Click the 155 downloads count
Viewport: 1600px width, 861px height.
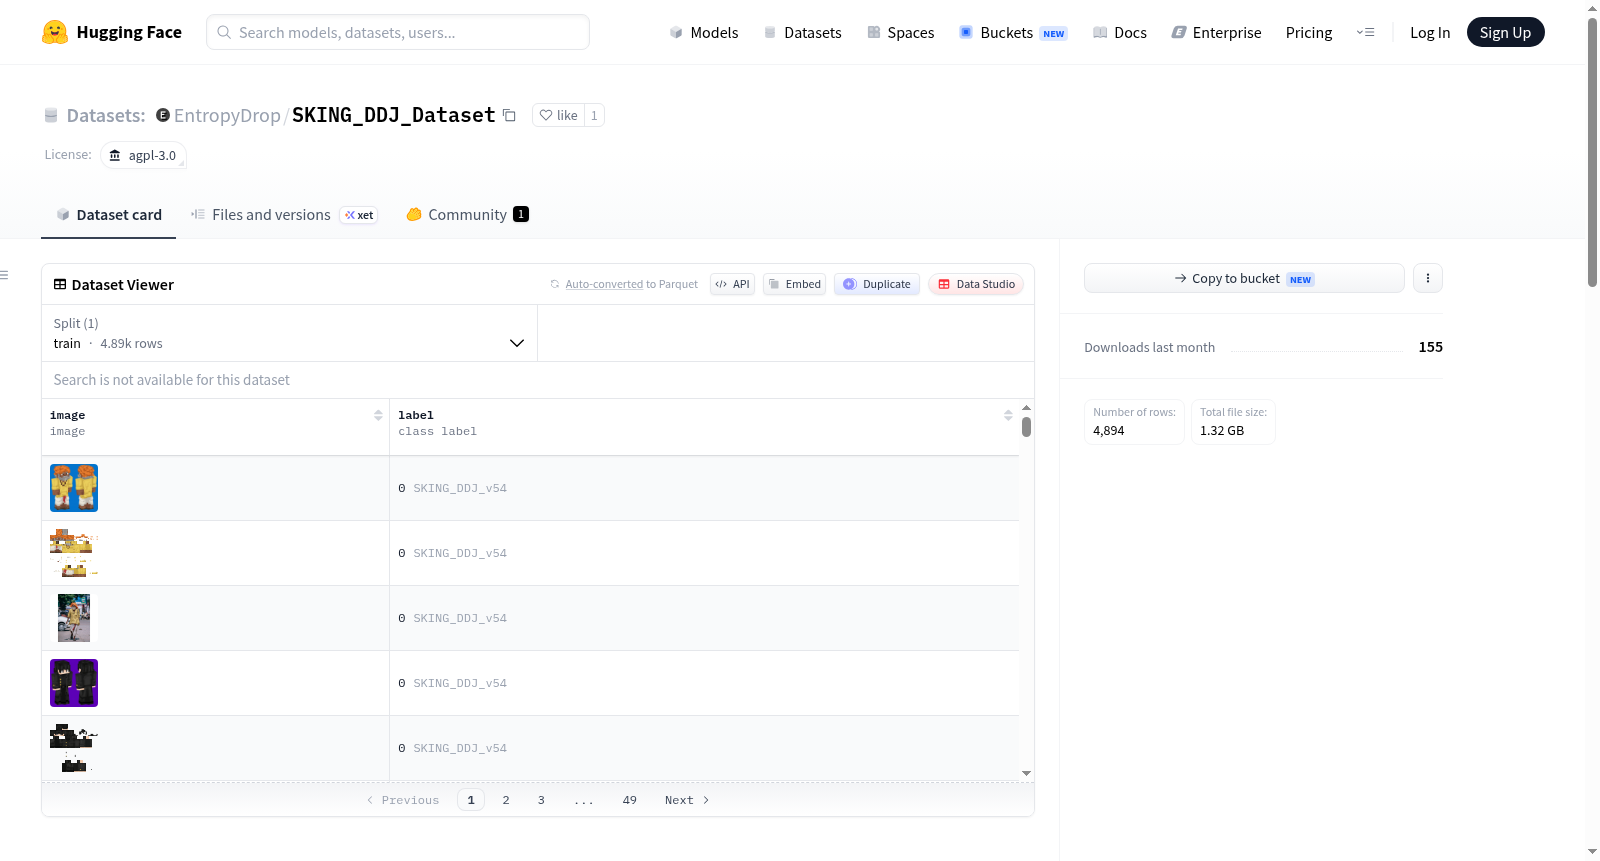point(1431,347)
